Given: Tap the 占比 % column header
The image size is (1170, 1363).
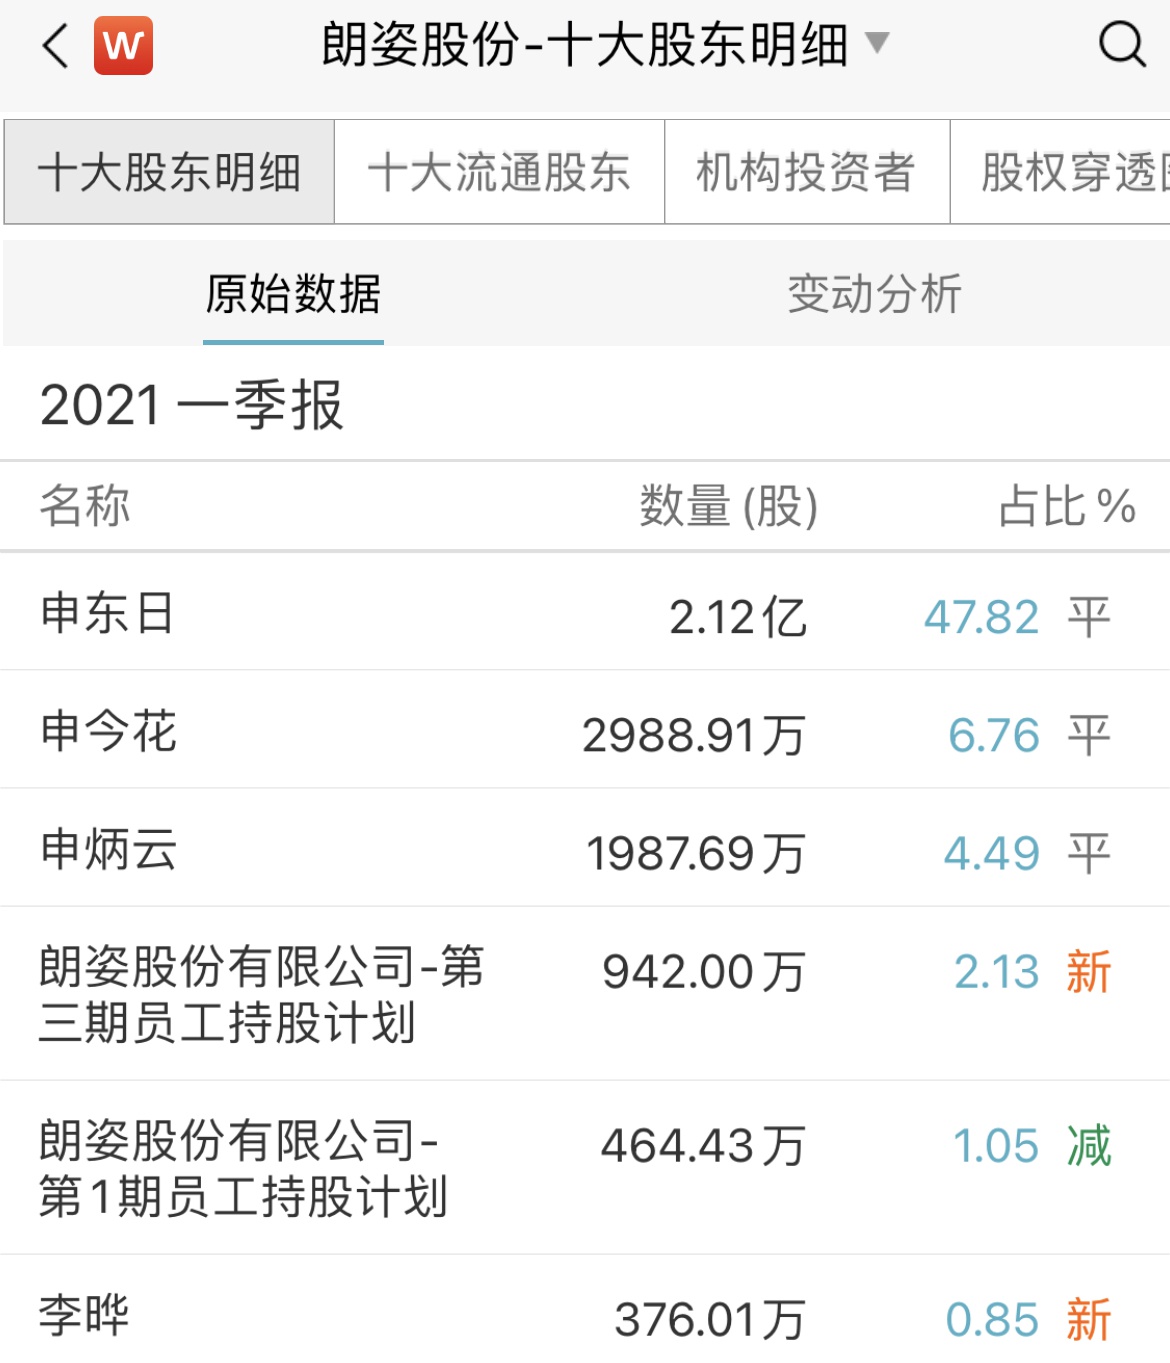Looking at the screenshot, I should click(1067, 506).
